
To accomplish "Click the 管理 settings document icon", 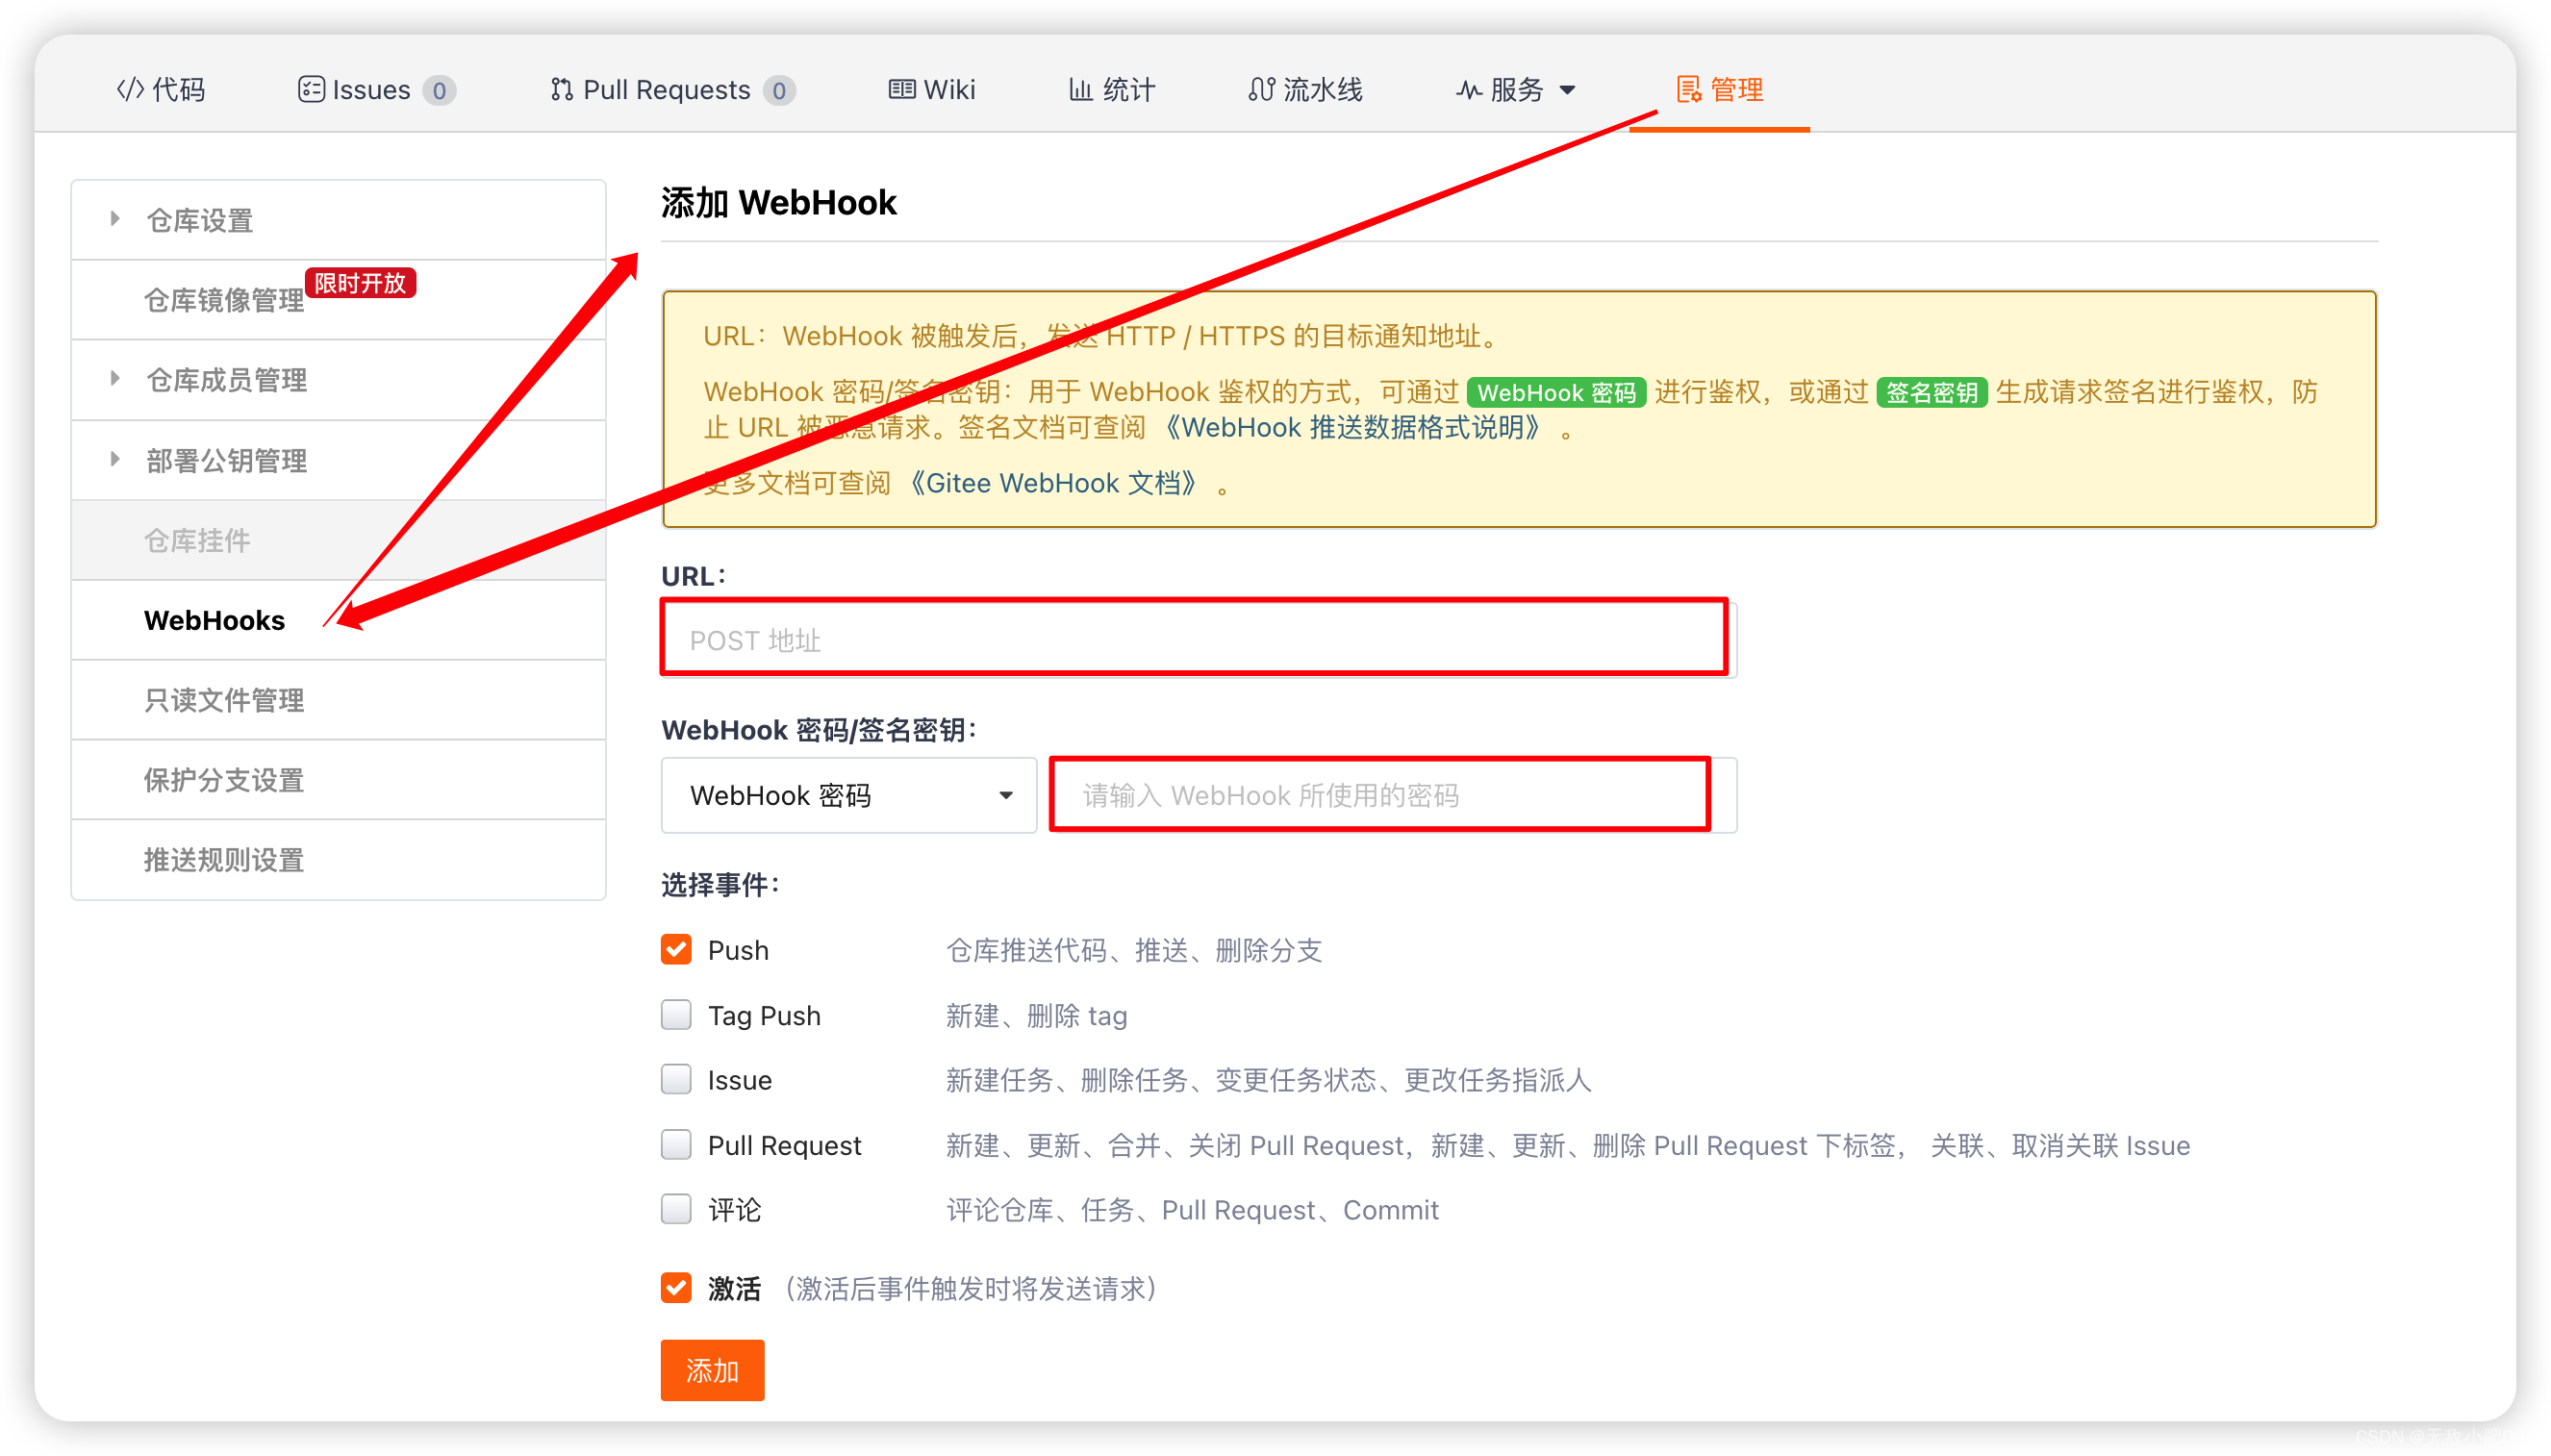I will point(1688,89).
